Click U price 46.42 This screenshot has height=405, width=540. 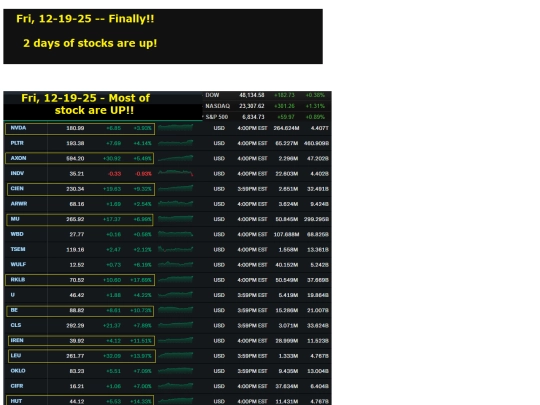coord(77,295)
